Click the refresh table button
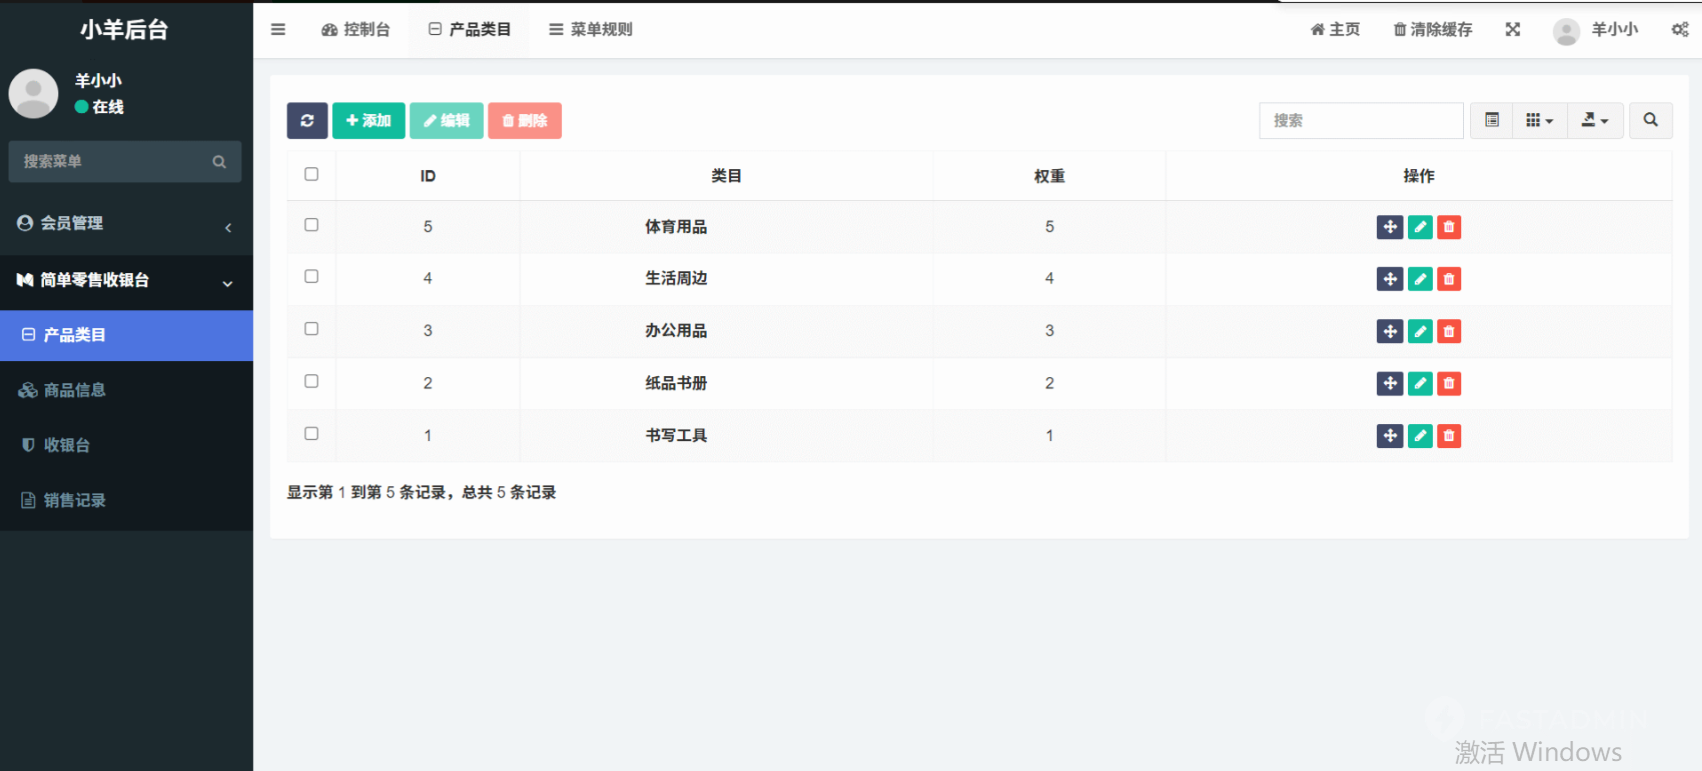The image size is (1702, 771). 307,121
